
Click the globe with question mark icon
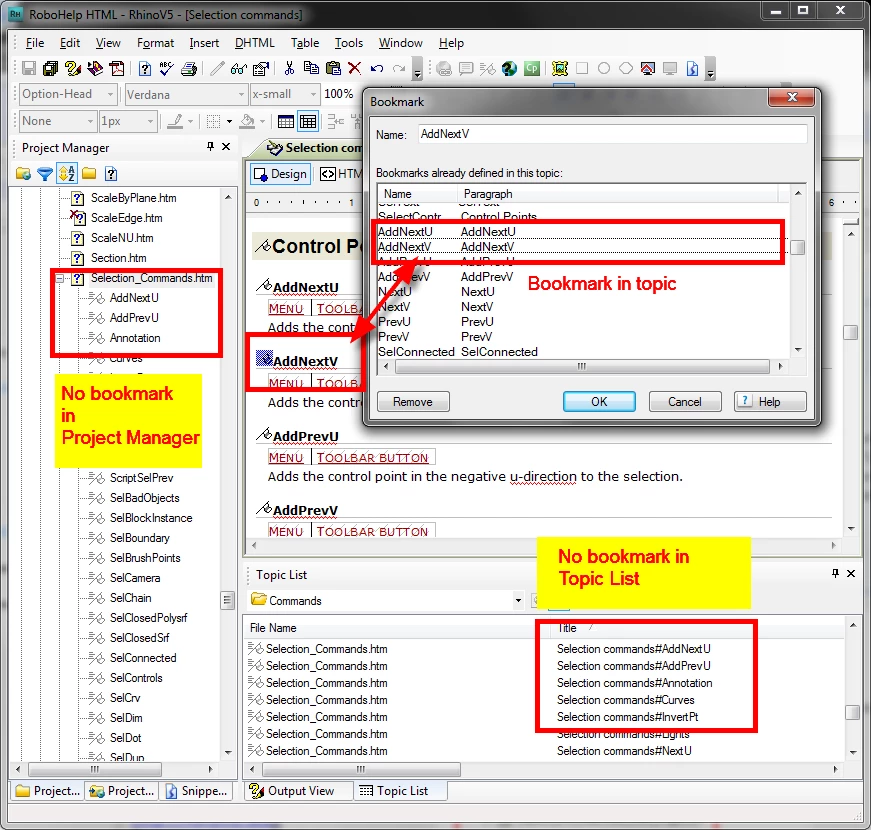[x=509, y=68]
